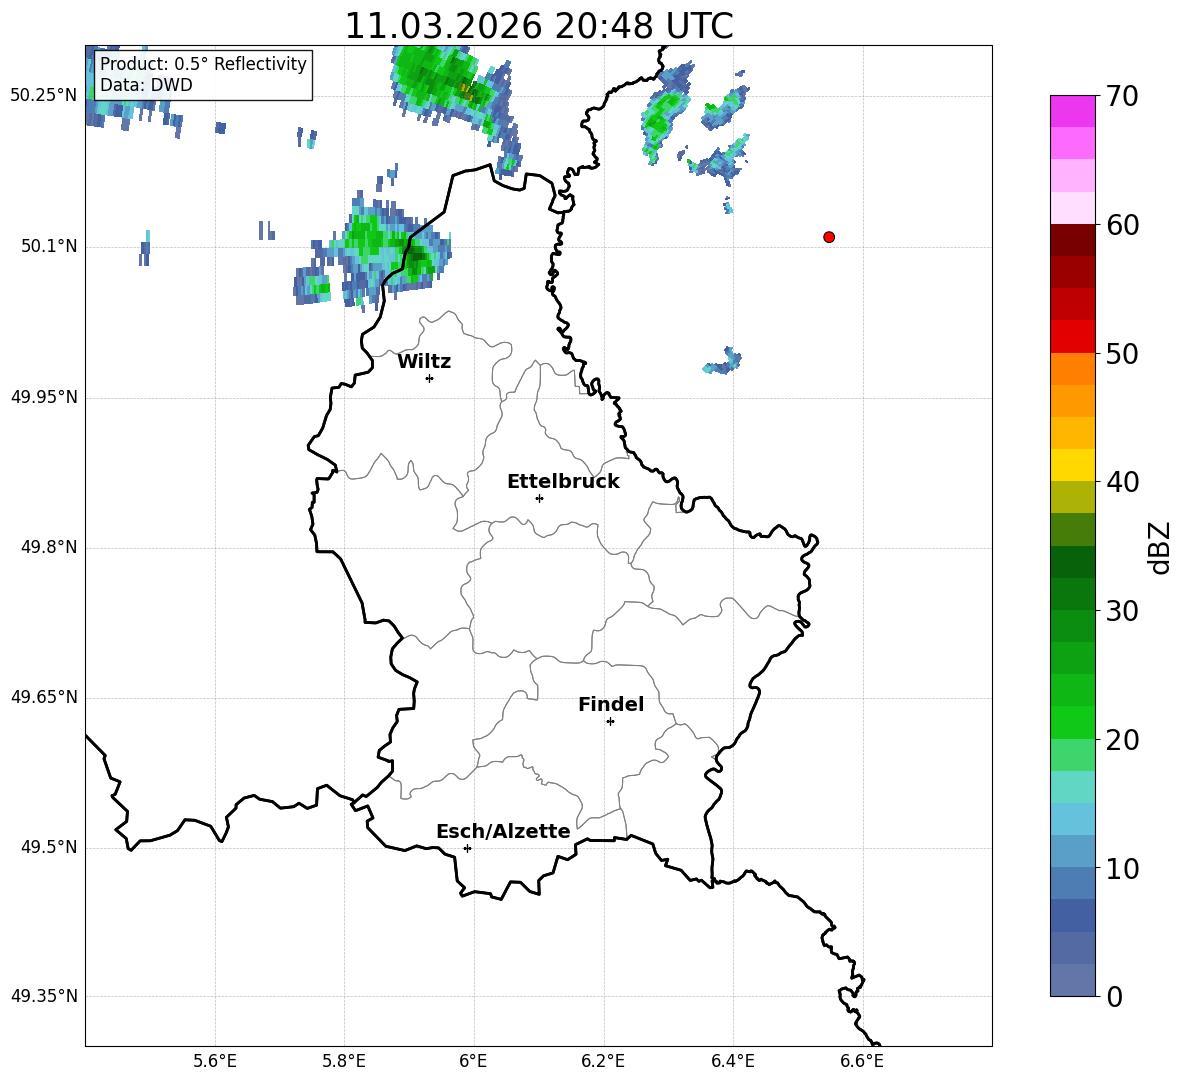
Task: Click the 6.4°E longitude label
Action: click(x=732, y=1061)
